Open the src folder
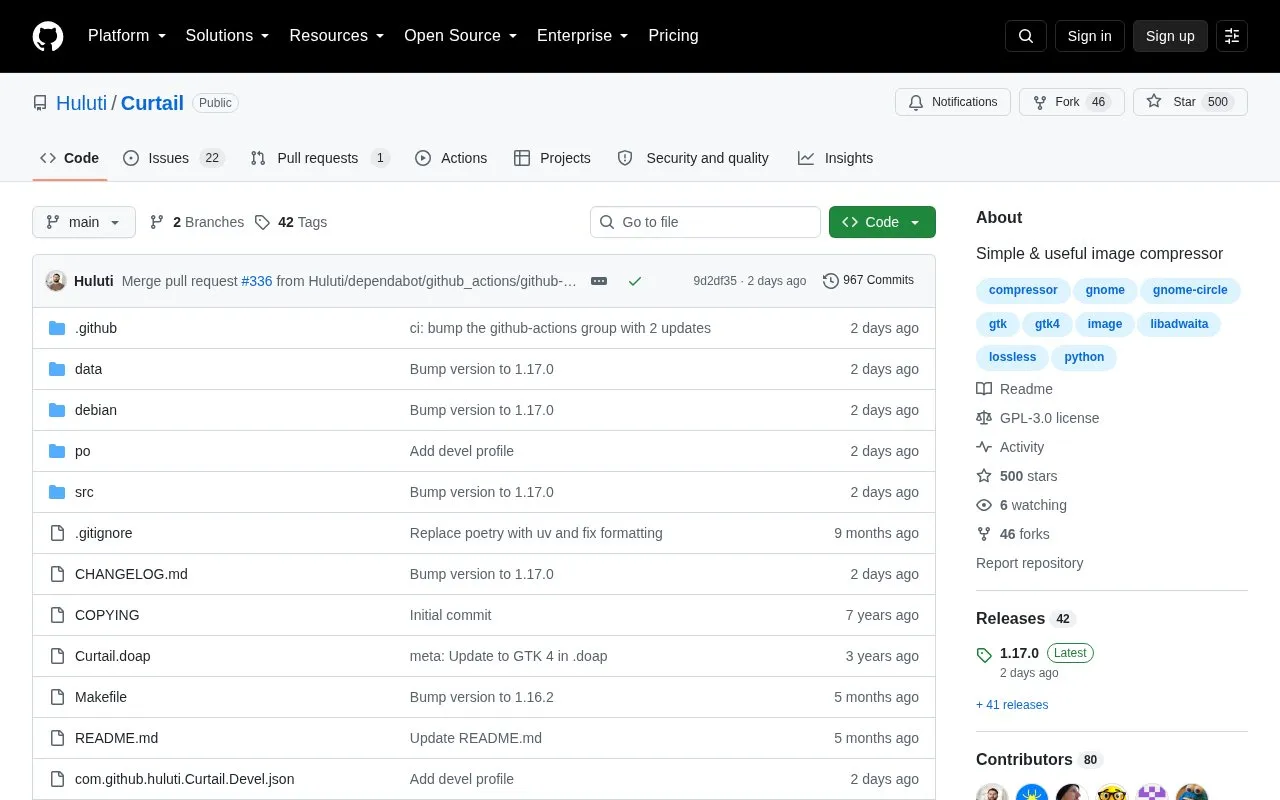1280x800 pixels. click(x=84, y=492)
